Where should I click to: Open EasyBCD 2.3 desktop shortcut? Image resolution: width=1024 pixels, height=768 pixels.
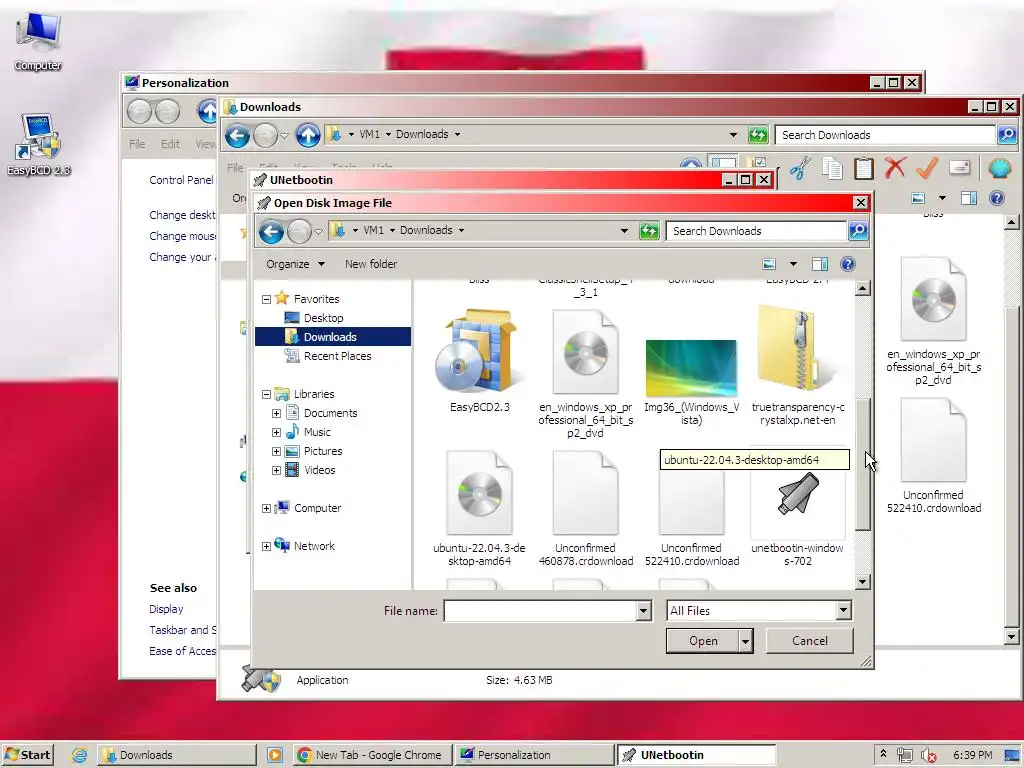click(39, 145)
